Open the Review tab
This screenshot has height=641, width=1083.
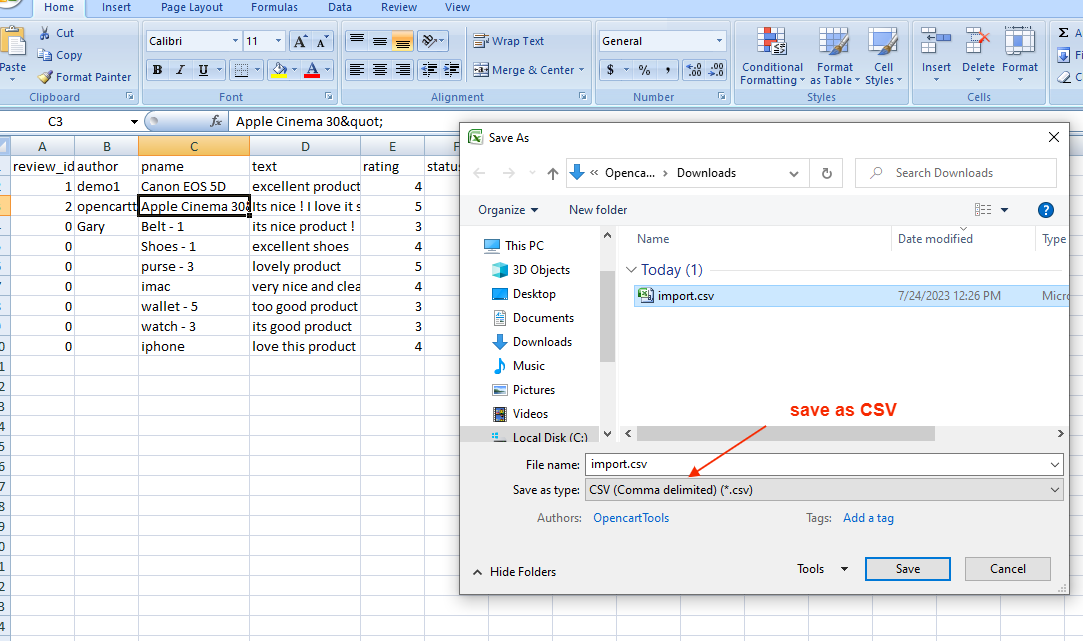click(x=399, y=8)
